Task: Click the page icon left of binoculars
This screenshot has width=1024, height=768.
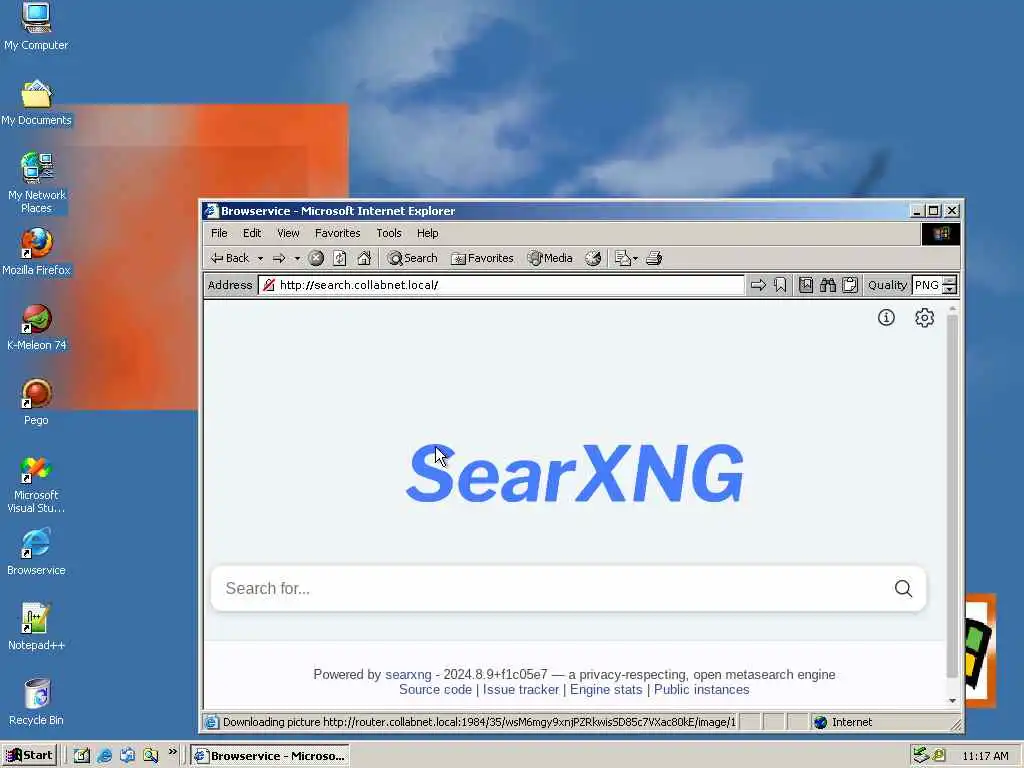Action: (806, 285)
